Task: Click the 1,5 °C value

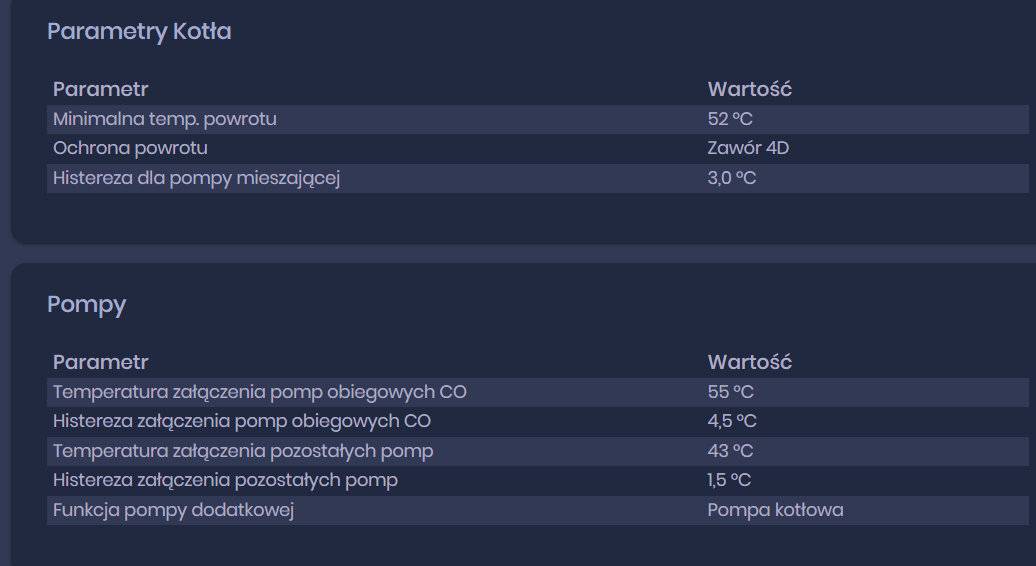Action: 729,480
